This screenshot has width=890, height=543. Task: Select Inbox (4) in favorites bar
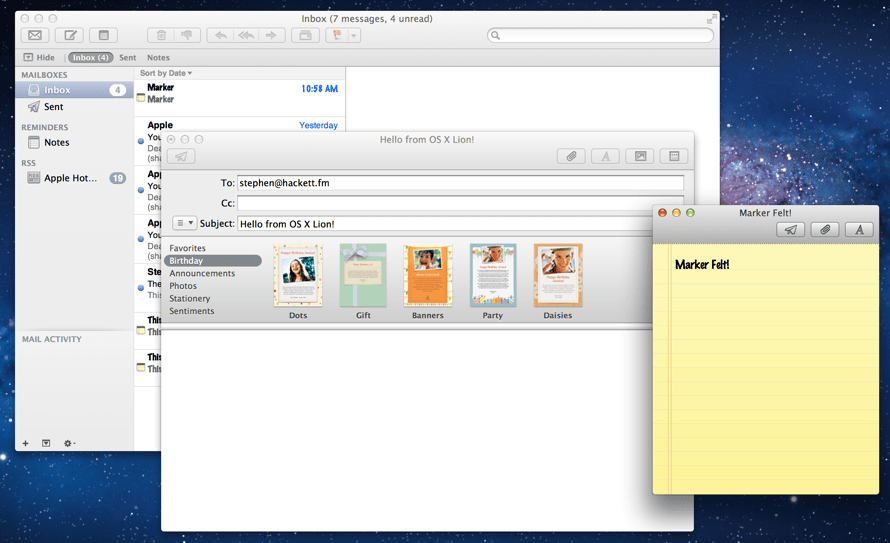click(x=90, y=57)
